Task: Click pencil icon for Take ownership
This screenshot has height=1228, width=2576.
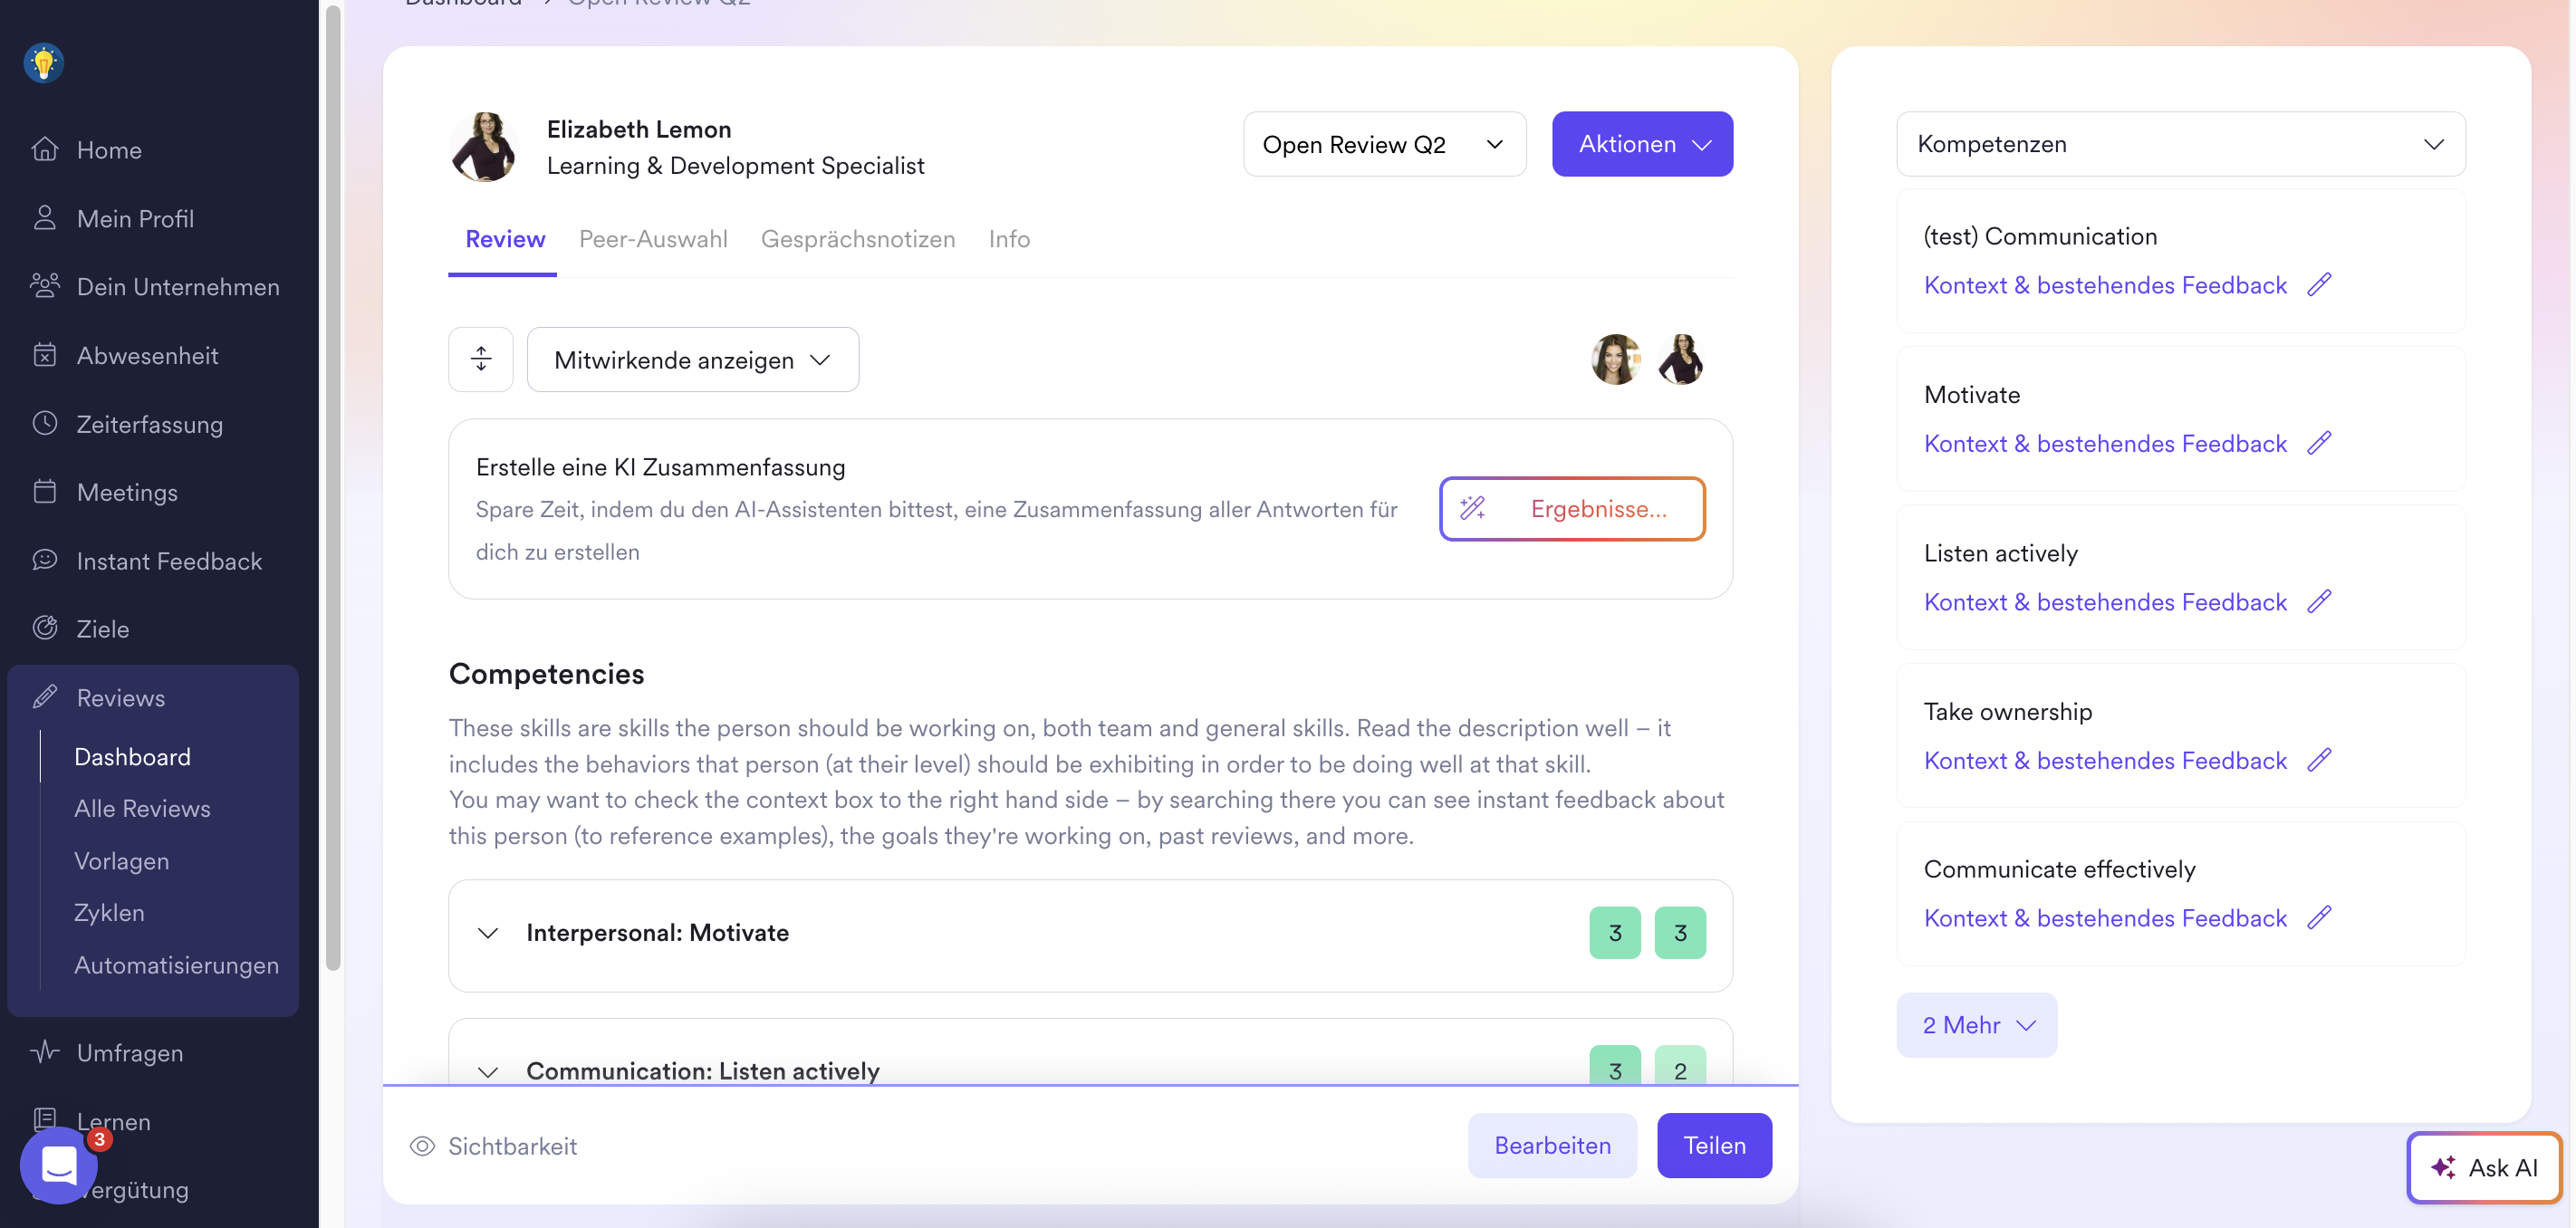Action: click(x=2319, y=760)
